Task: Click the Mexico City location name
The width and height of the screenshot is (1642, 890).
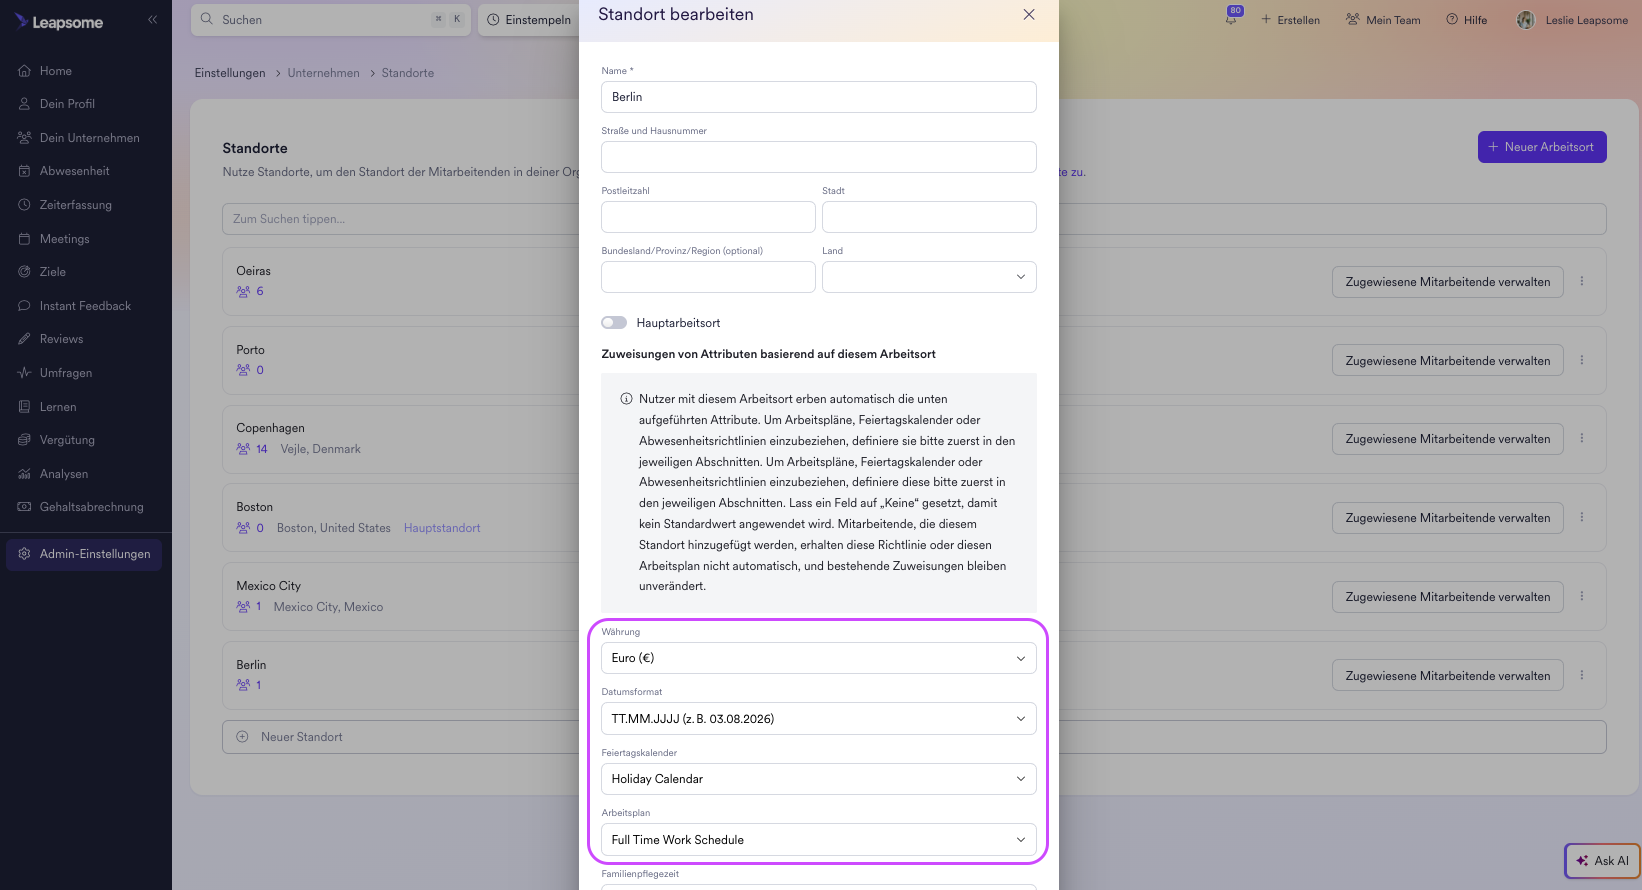Action: (x=268, y=586)
